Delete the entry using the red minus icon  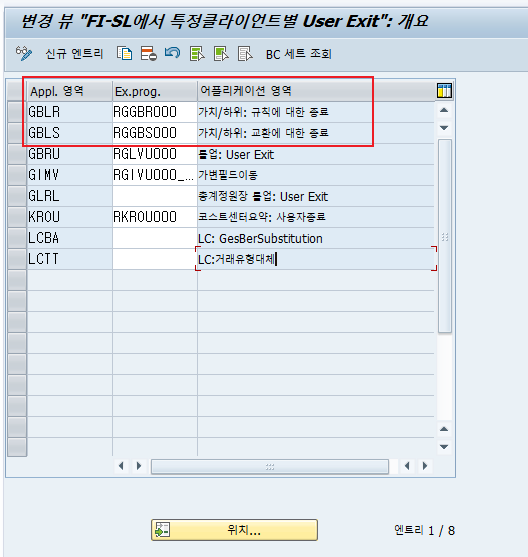click(149, 54)
